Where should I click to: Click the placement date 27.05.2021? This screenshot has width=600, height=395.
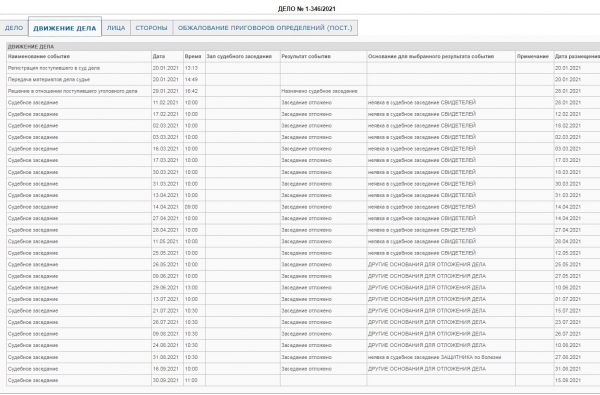(x=568, y=276)
